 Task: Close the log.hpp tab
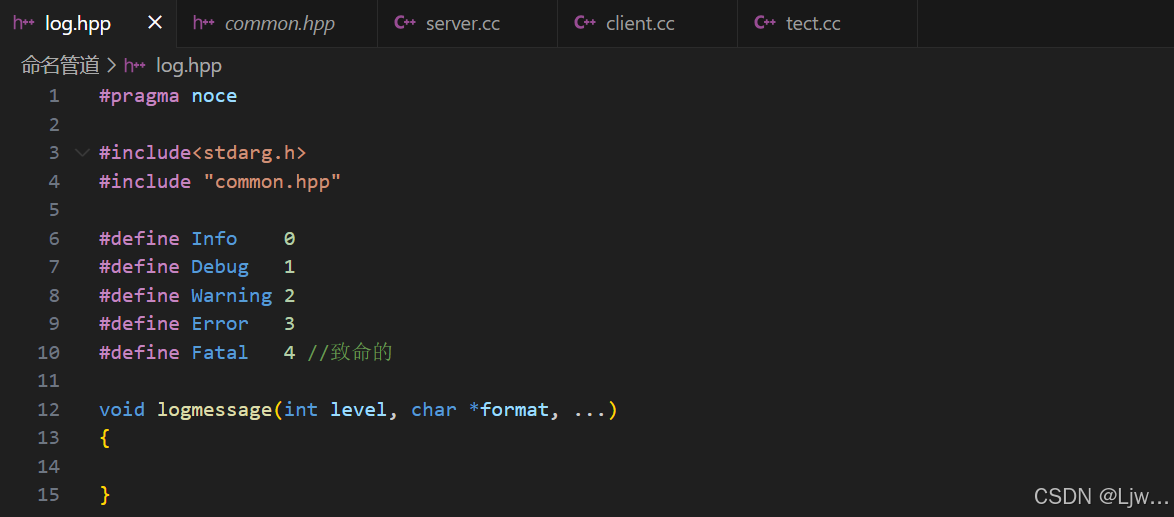(154, 23)
